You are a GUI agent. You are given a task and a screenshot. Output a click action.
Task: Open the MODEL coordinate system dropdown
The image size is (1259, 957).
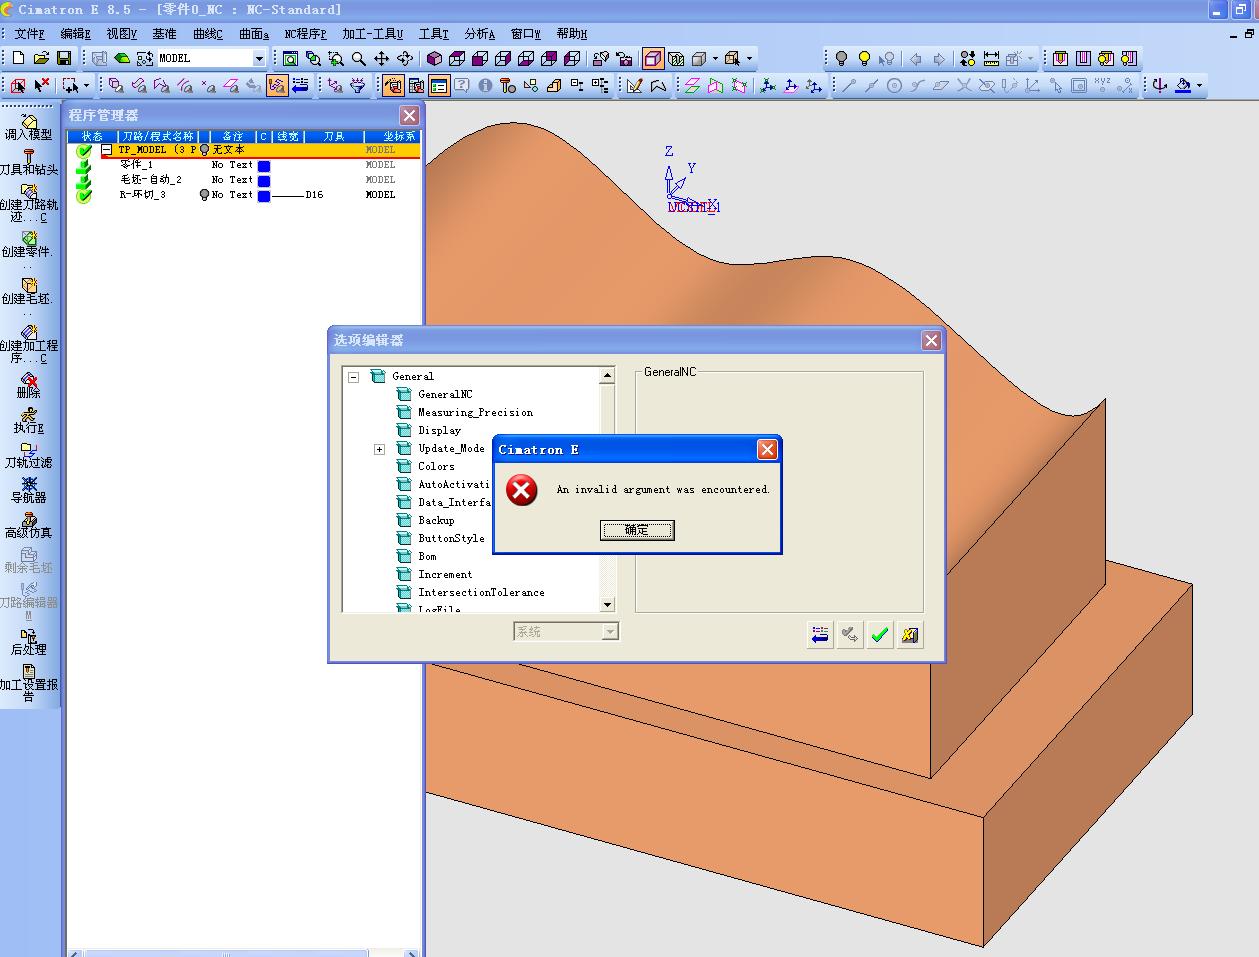tap(259, 59)
